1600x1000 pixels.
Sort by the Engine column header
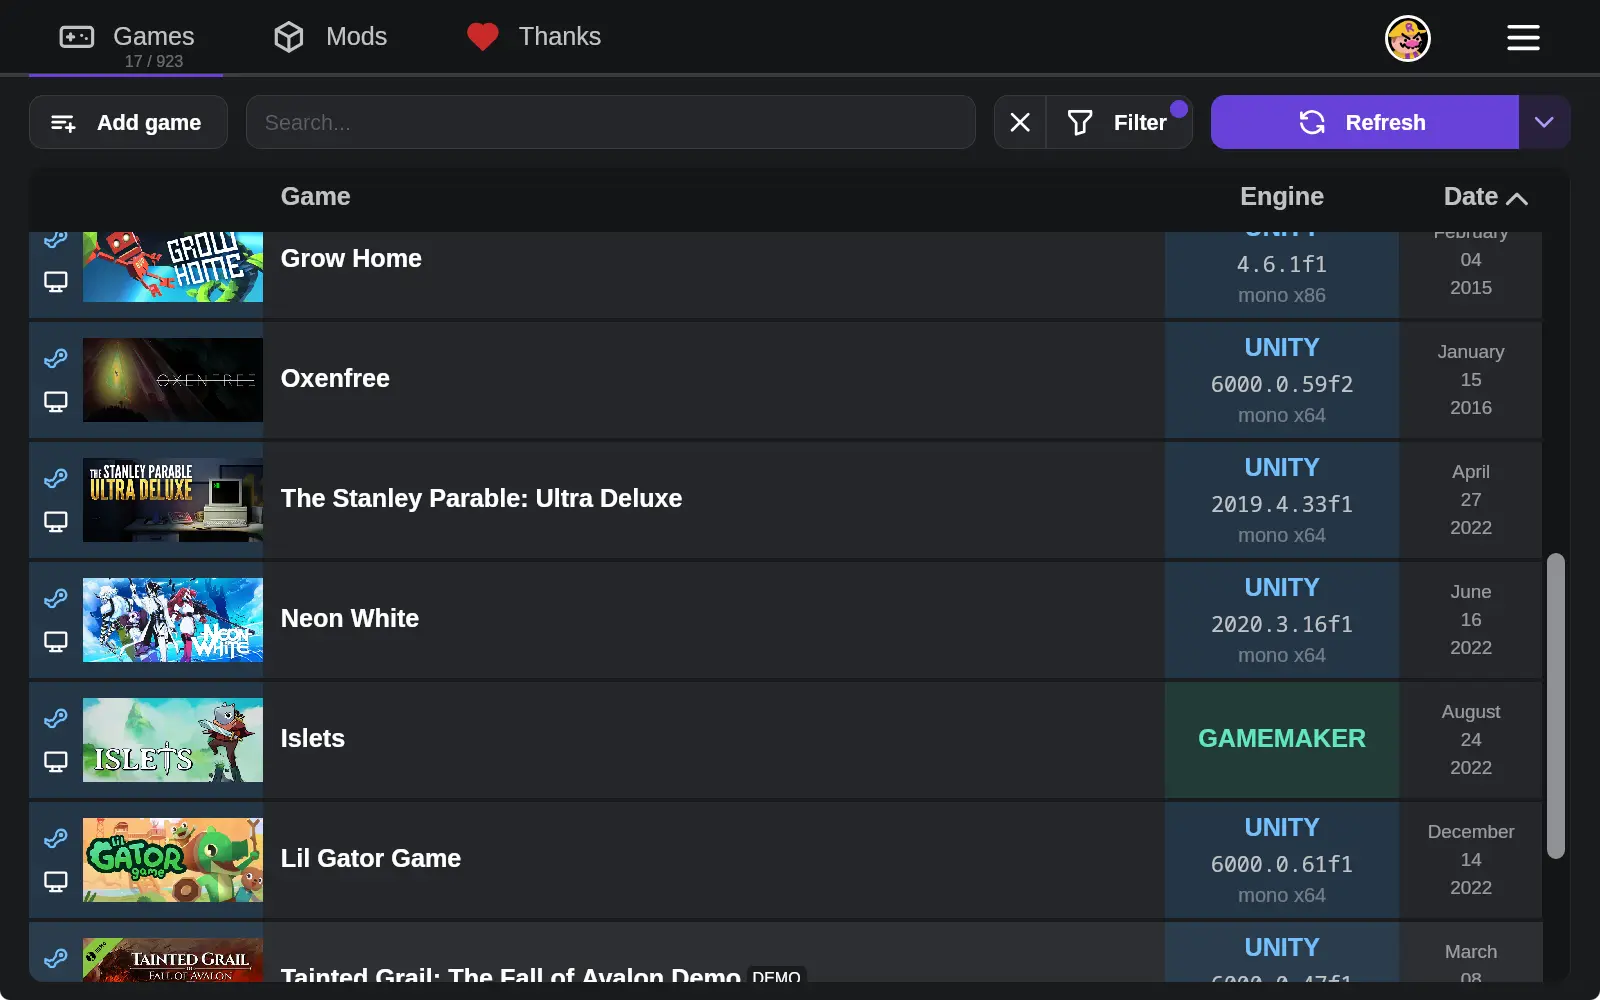(1281, 197)
